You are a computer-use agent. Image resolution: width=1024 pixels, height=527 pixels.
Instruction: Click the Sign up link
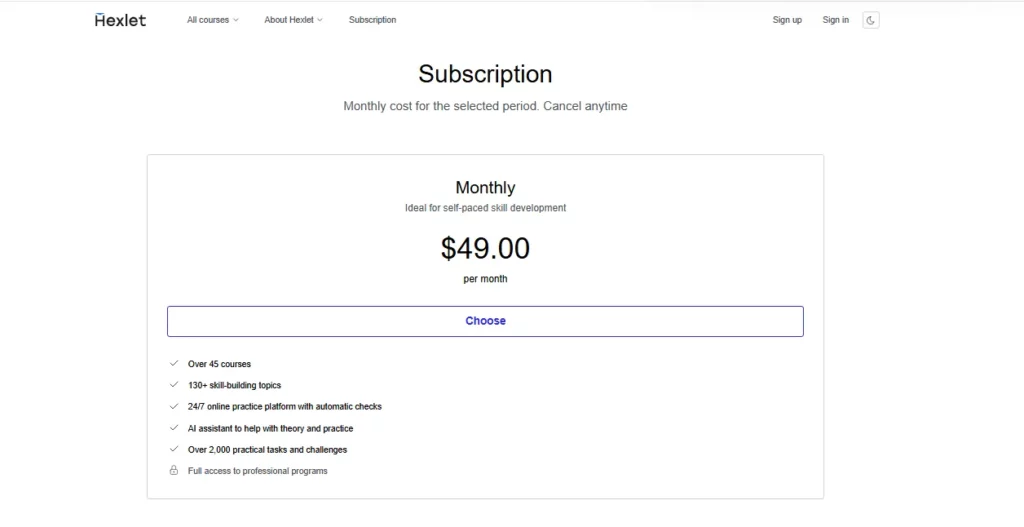pyautogui.click(x=787, y=20)
